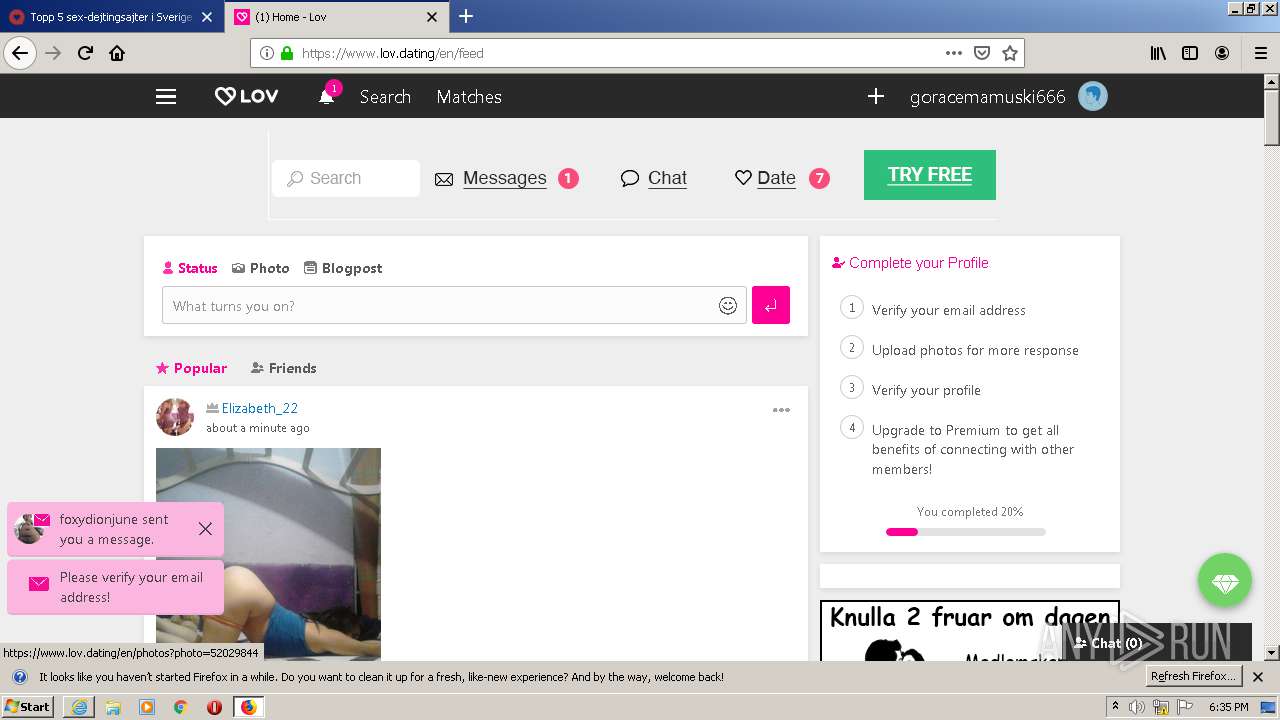The image size is (1280, 720).
Task: Submit status with pink enter button
Action: pyautogui.click(x=771, y=305)
